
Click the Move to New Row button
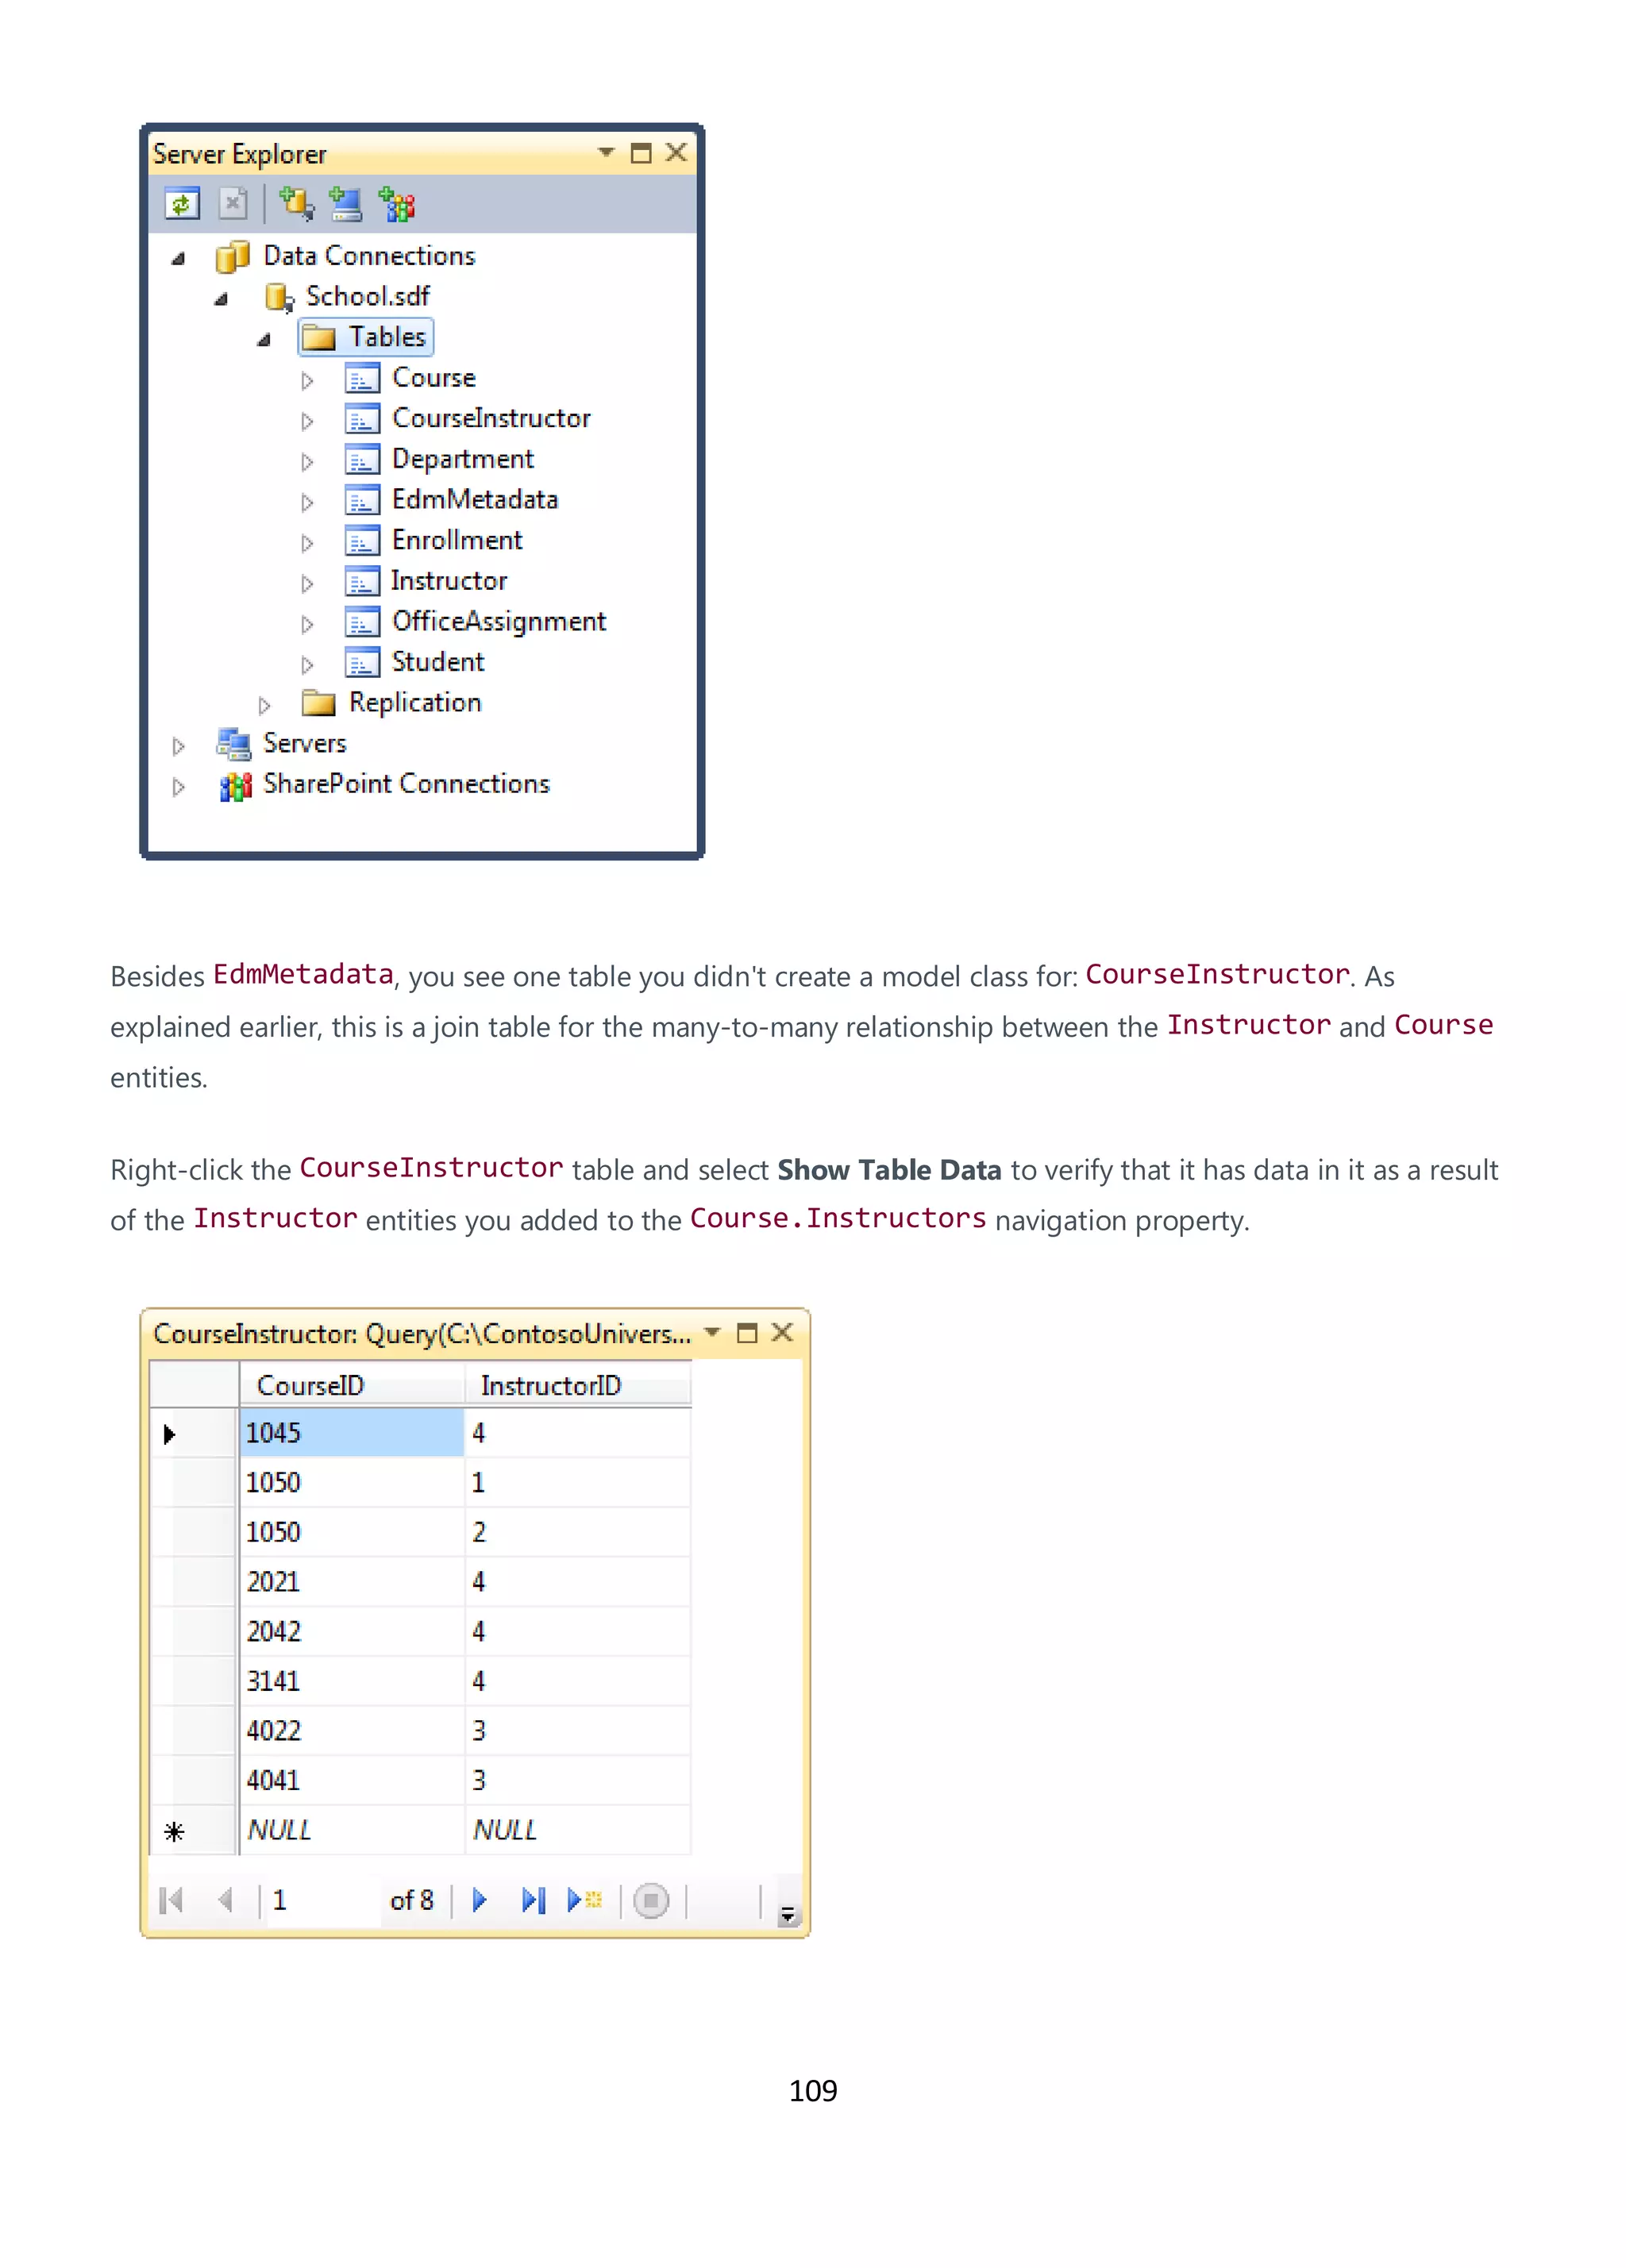coord(584,1900)
